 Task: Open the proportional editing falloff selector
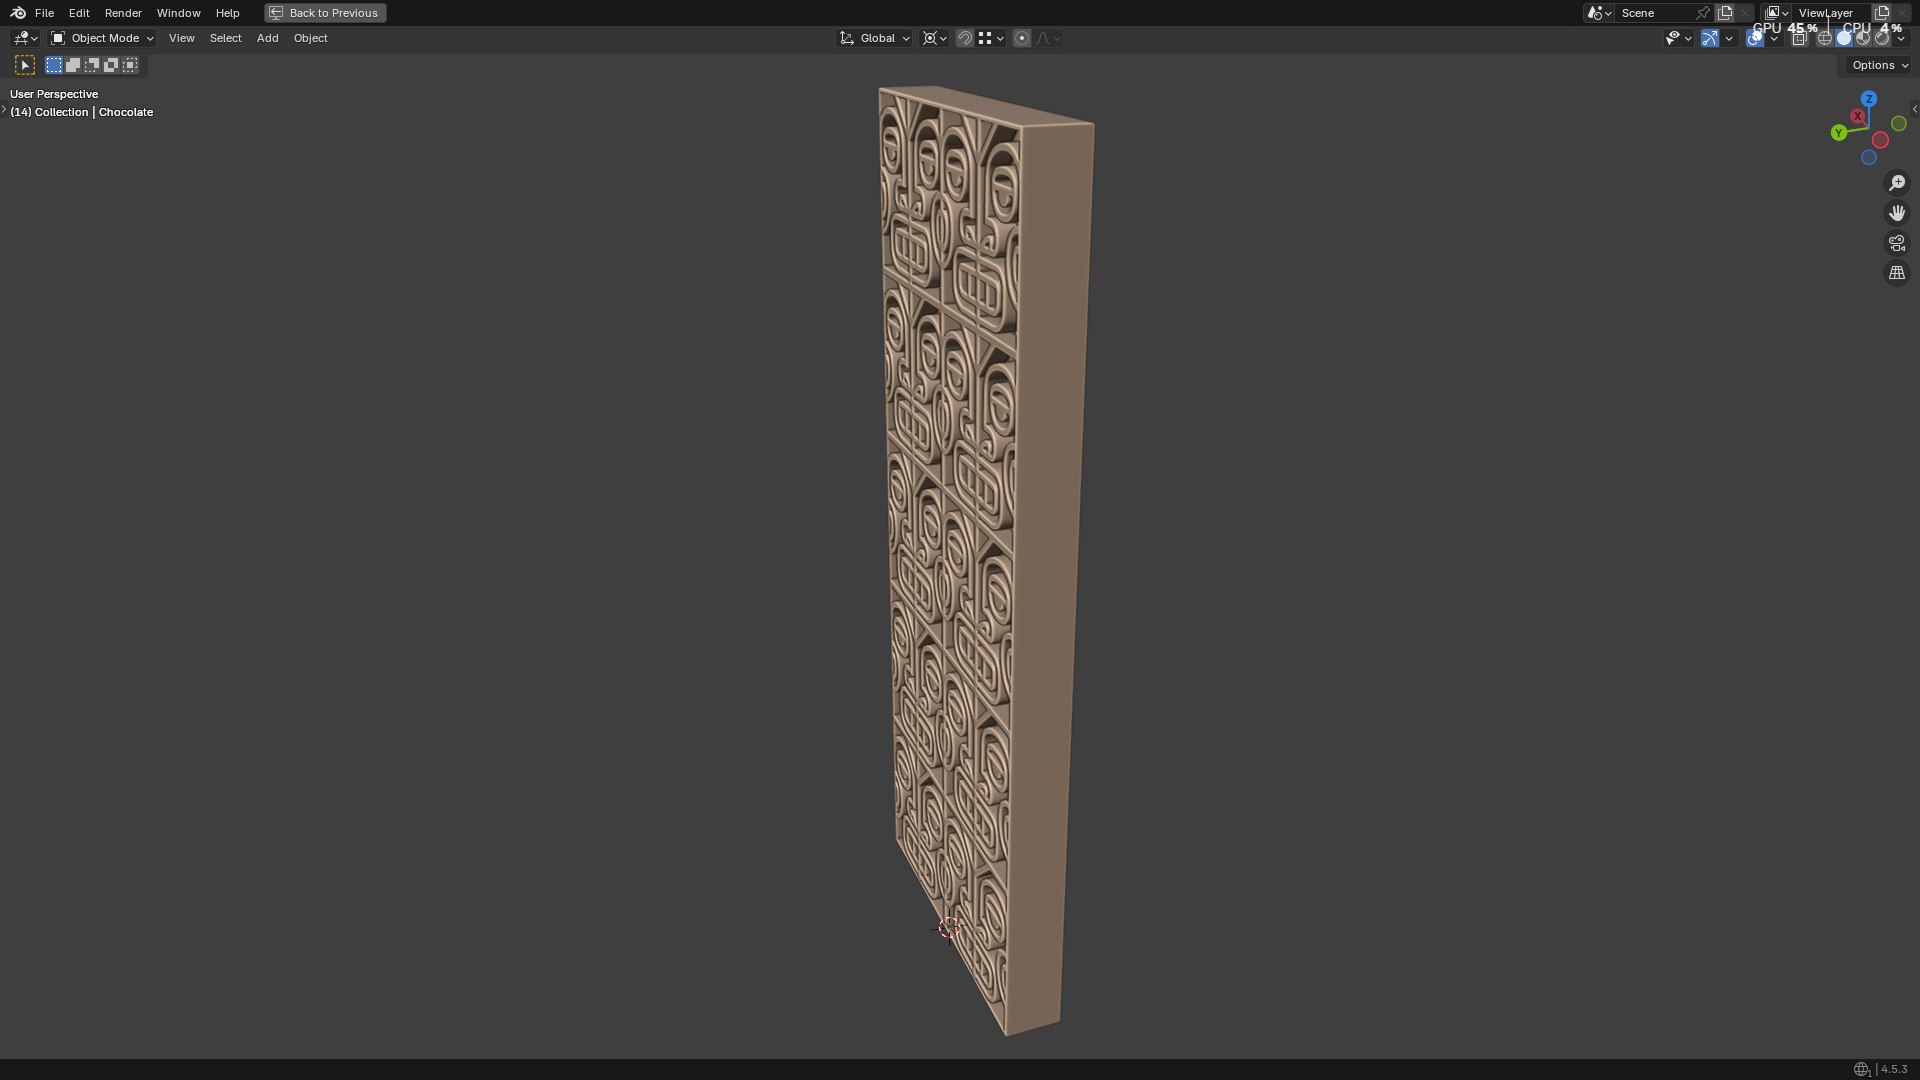coord(1048,38)
